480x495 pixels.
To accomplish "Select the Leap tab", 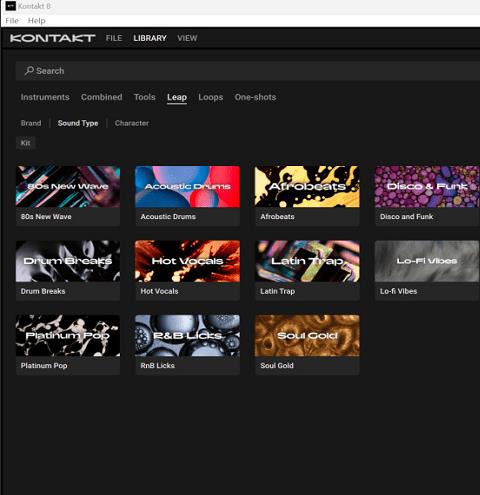I will 177,97.
